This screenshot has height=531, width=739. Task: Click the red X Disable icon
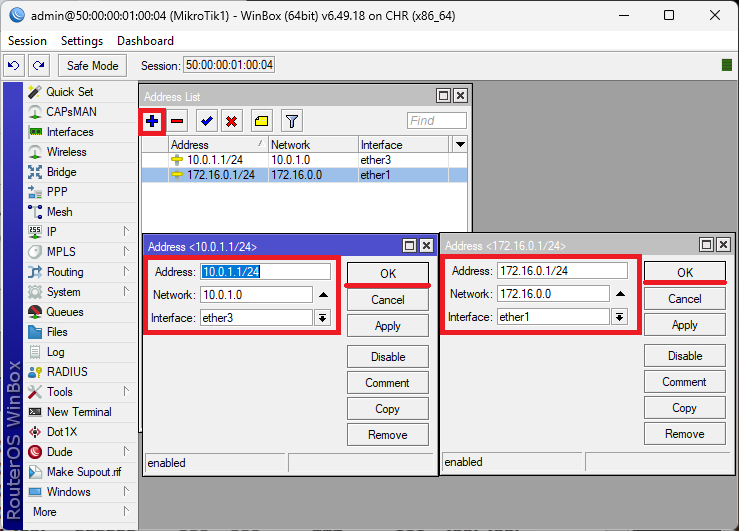(x=231, y=121)
